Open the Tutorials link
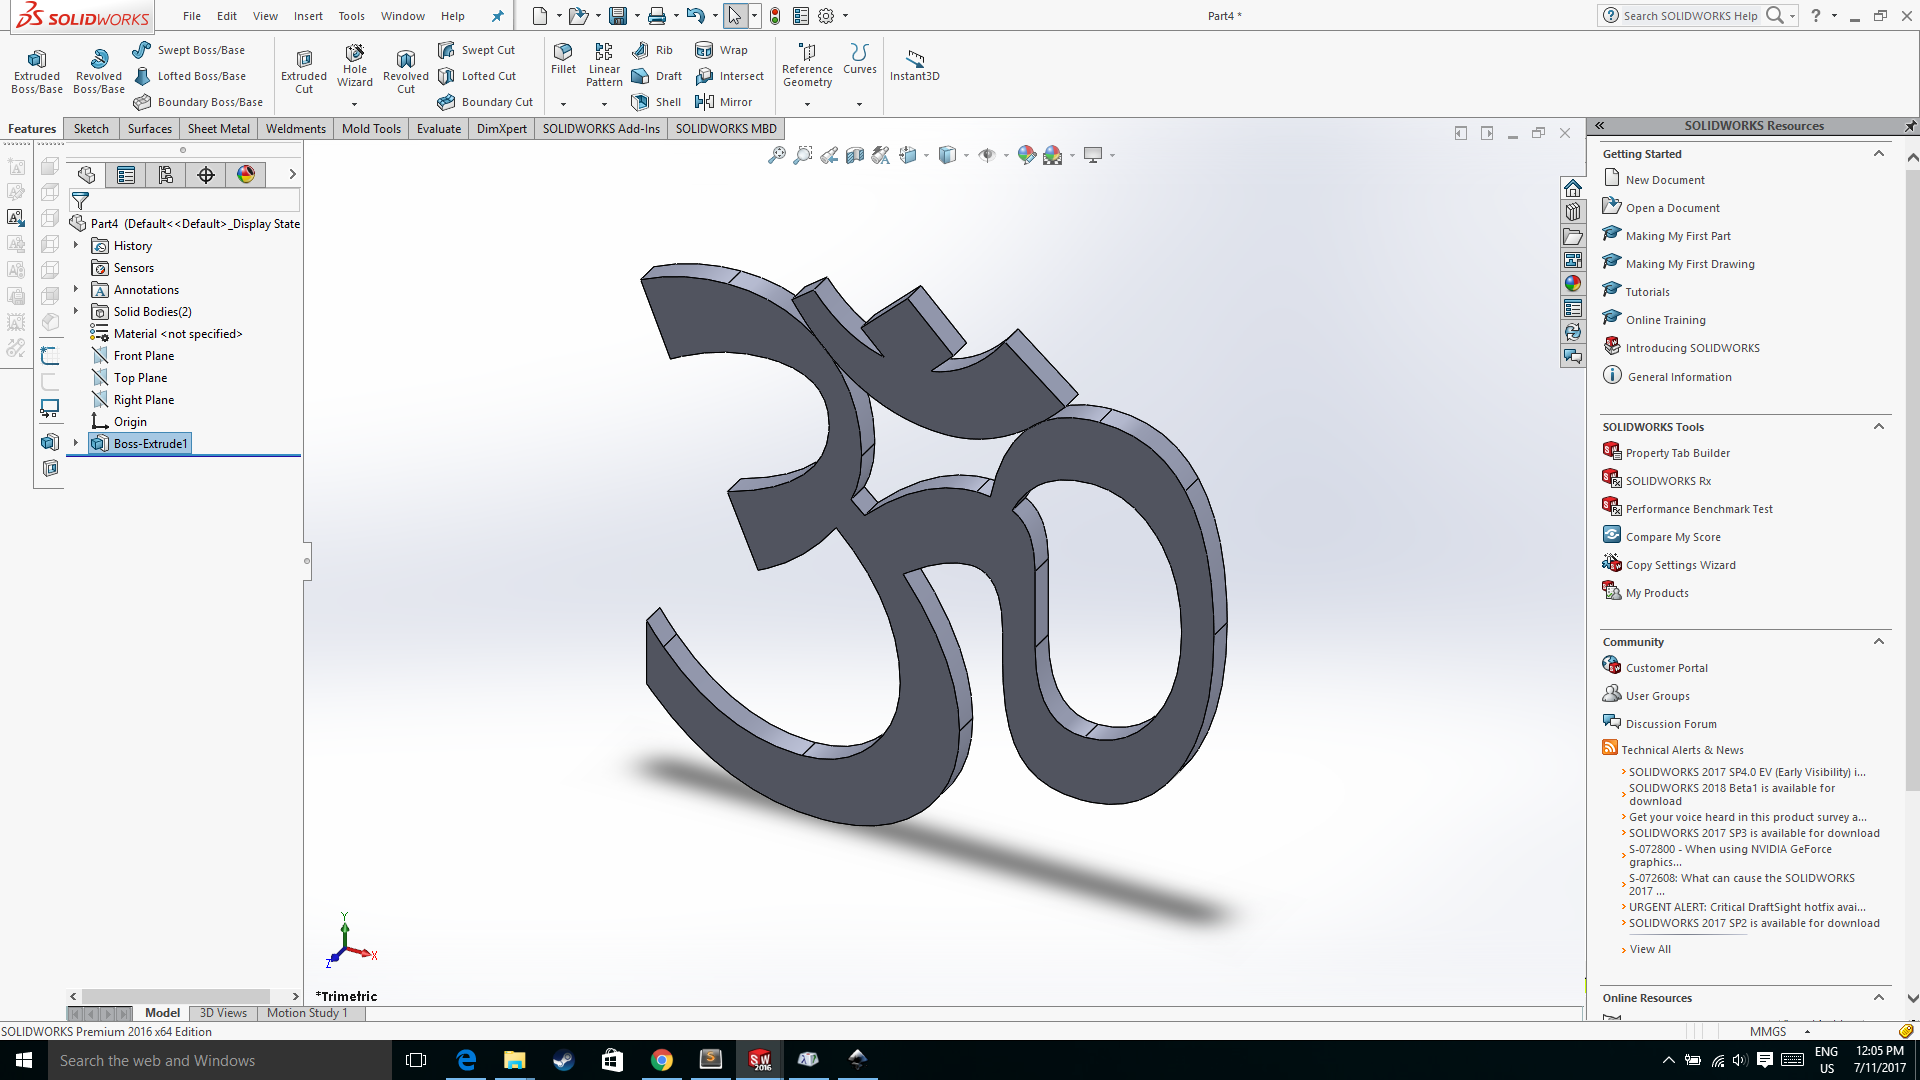Viewport: 1920px width, 1080px height. [x=1647, y=292]
